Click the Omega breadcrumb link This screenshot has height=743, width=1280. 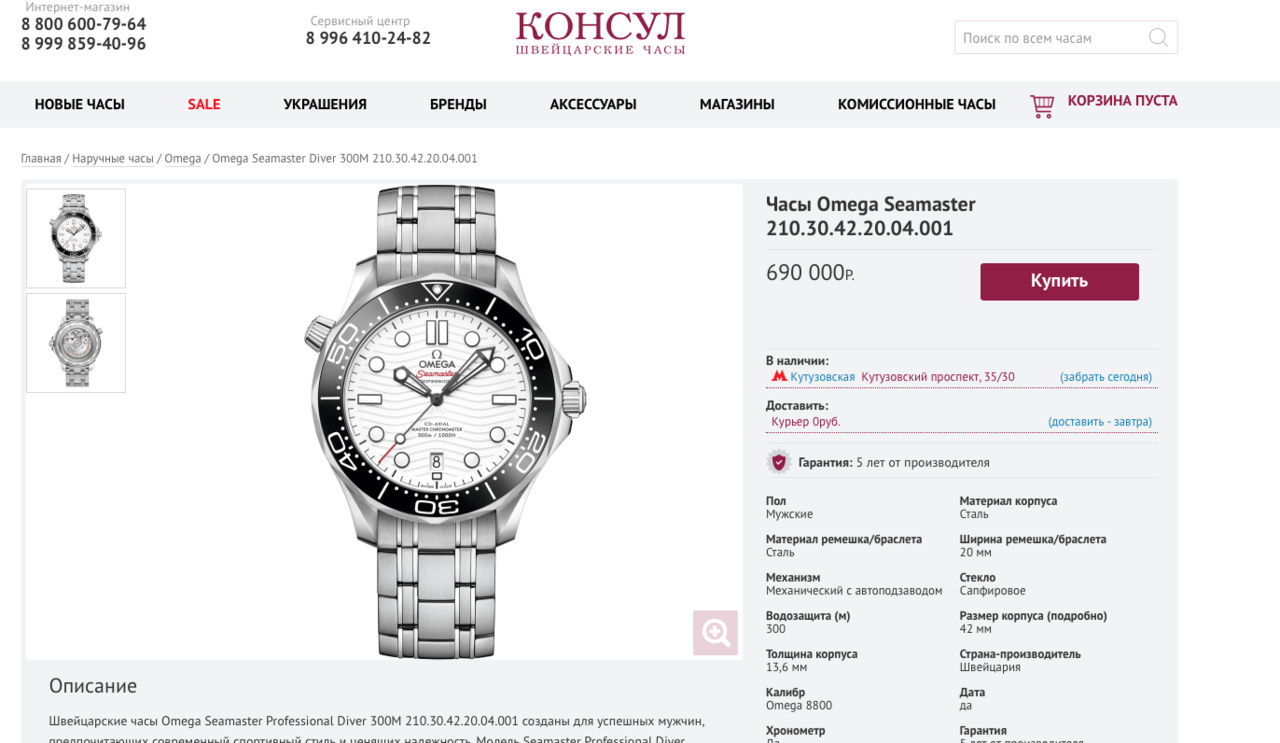(x=183, y=158)
